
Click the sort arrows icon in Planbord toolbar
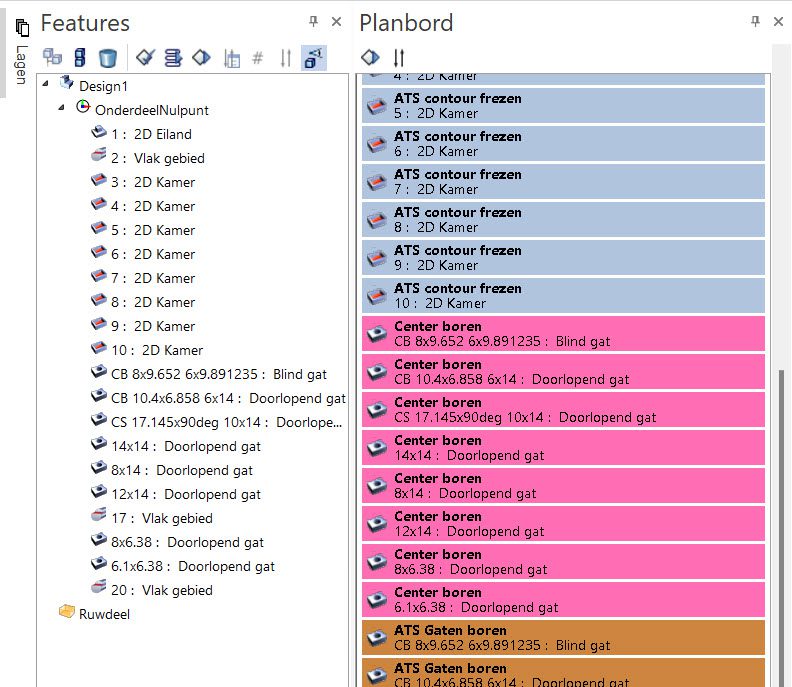(x=399, y=58)
